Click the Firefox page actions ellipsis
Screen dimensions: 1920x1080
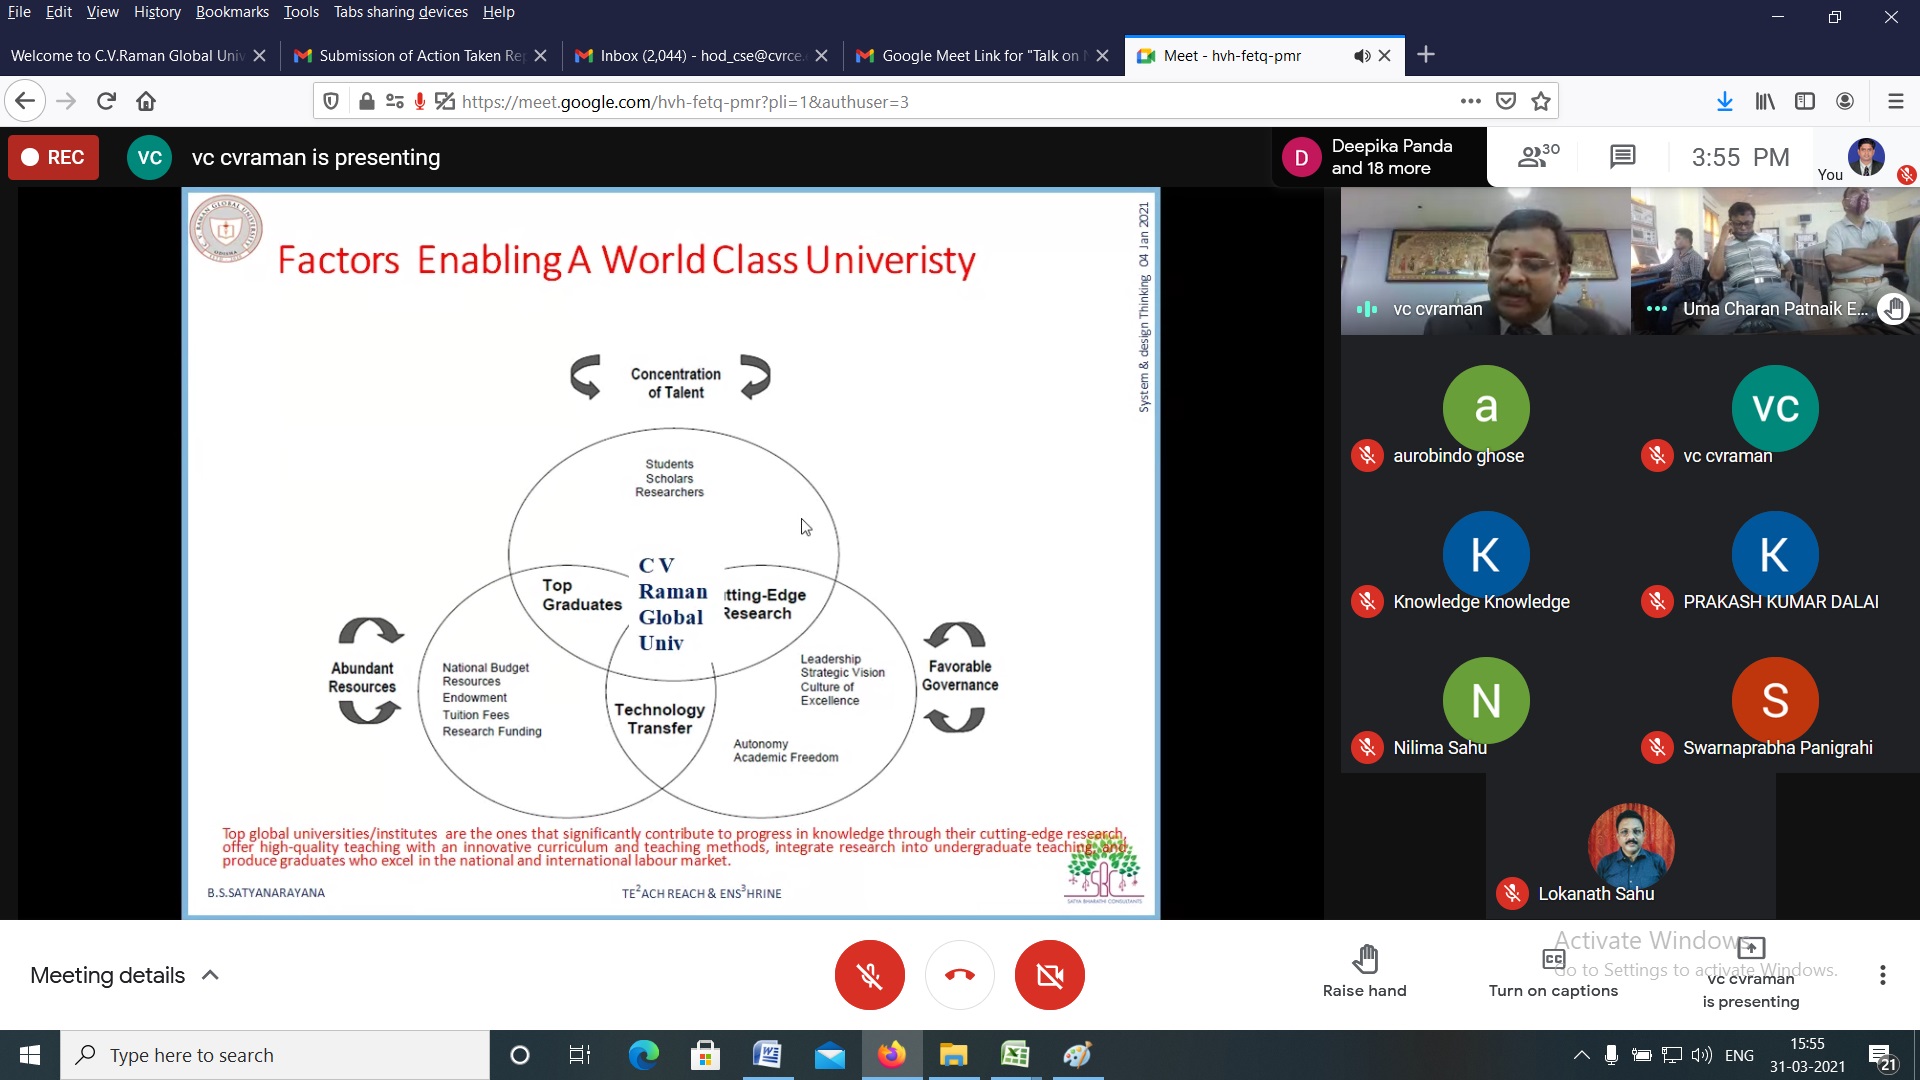coord(1470,101)
